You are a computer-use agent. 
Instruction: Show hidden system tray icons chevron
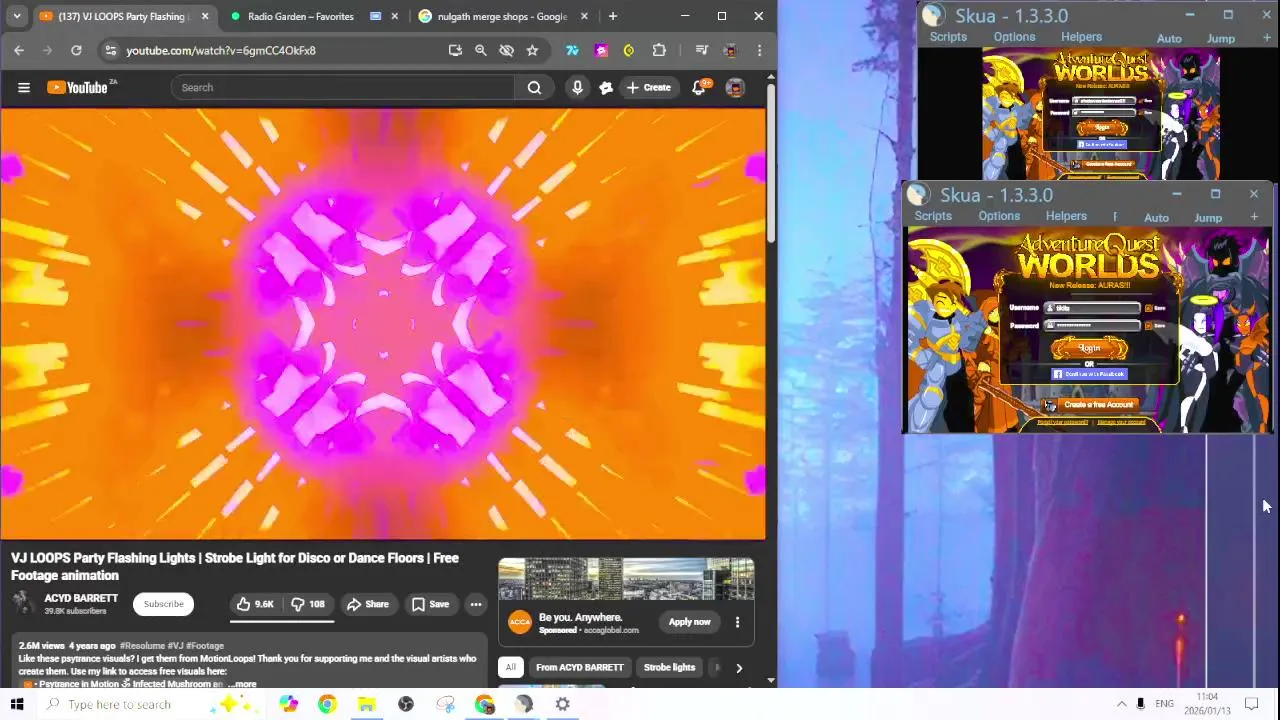click(1121, 704)
